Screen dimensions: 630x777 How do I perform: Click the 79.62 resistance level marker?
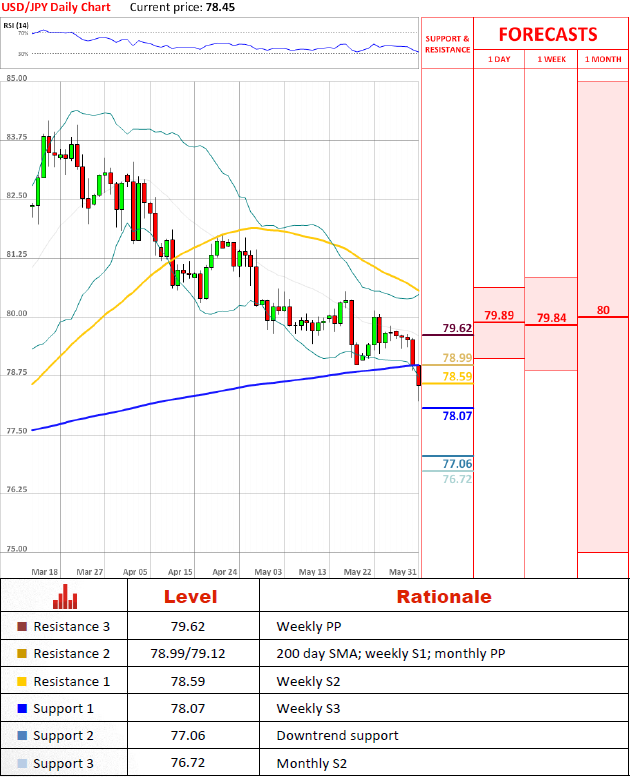[x=457, y=328]
